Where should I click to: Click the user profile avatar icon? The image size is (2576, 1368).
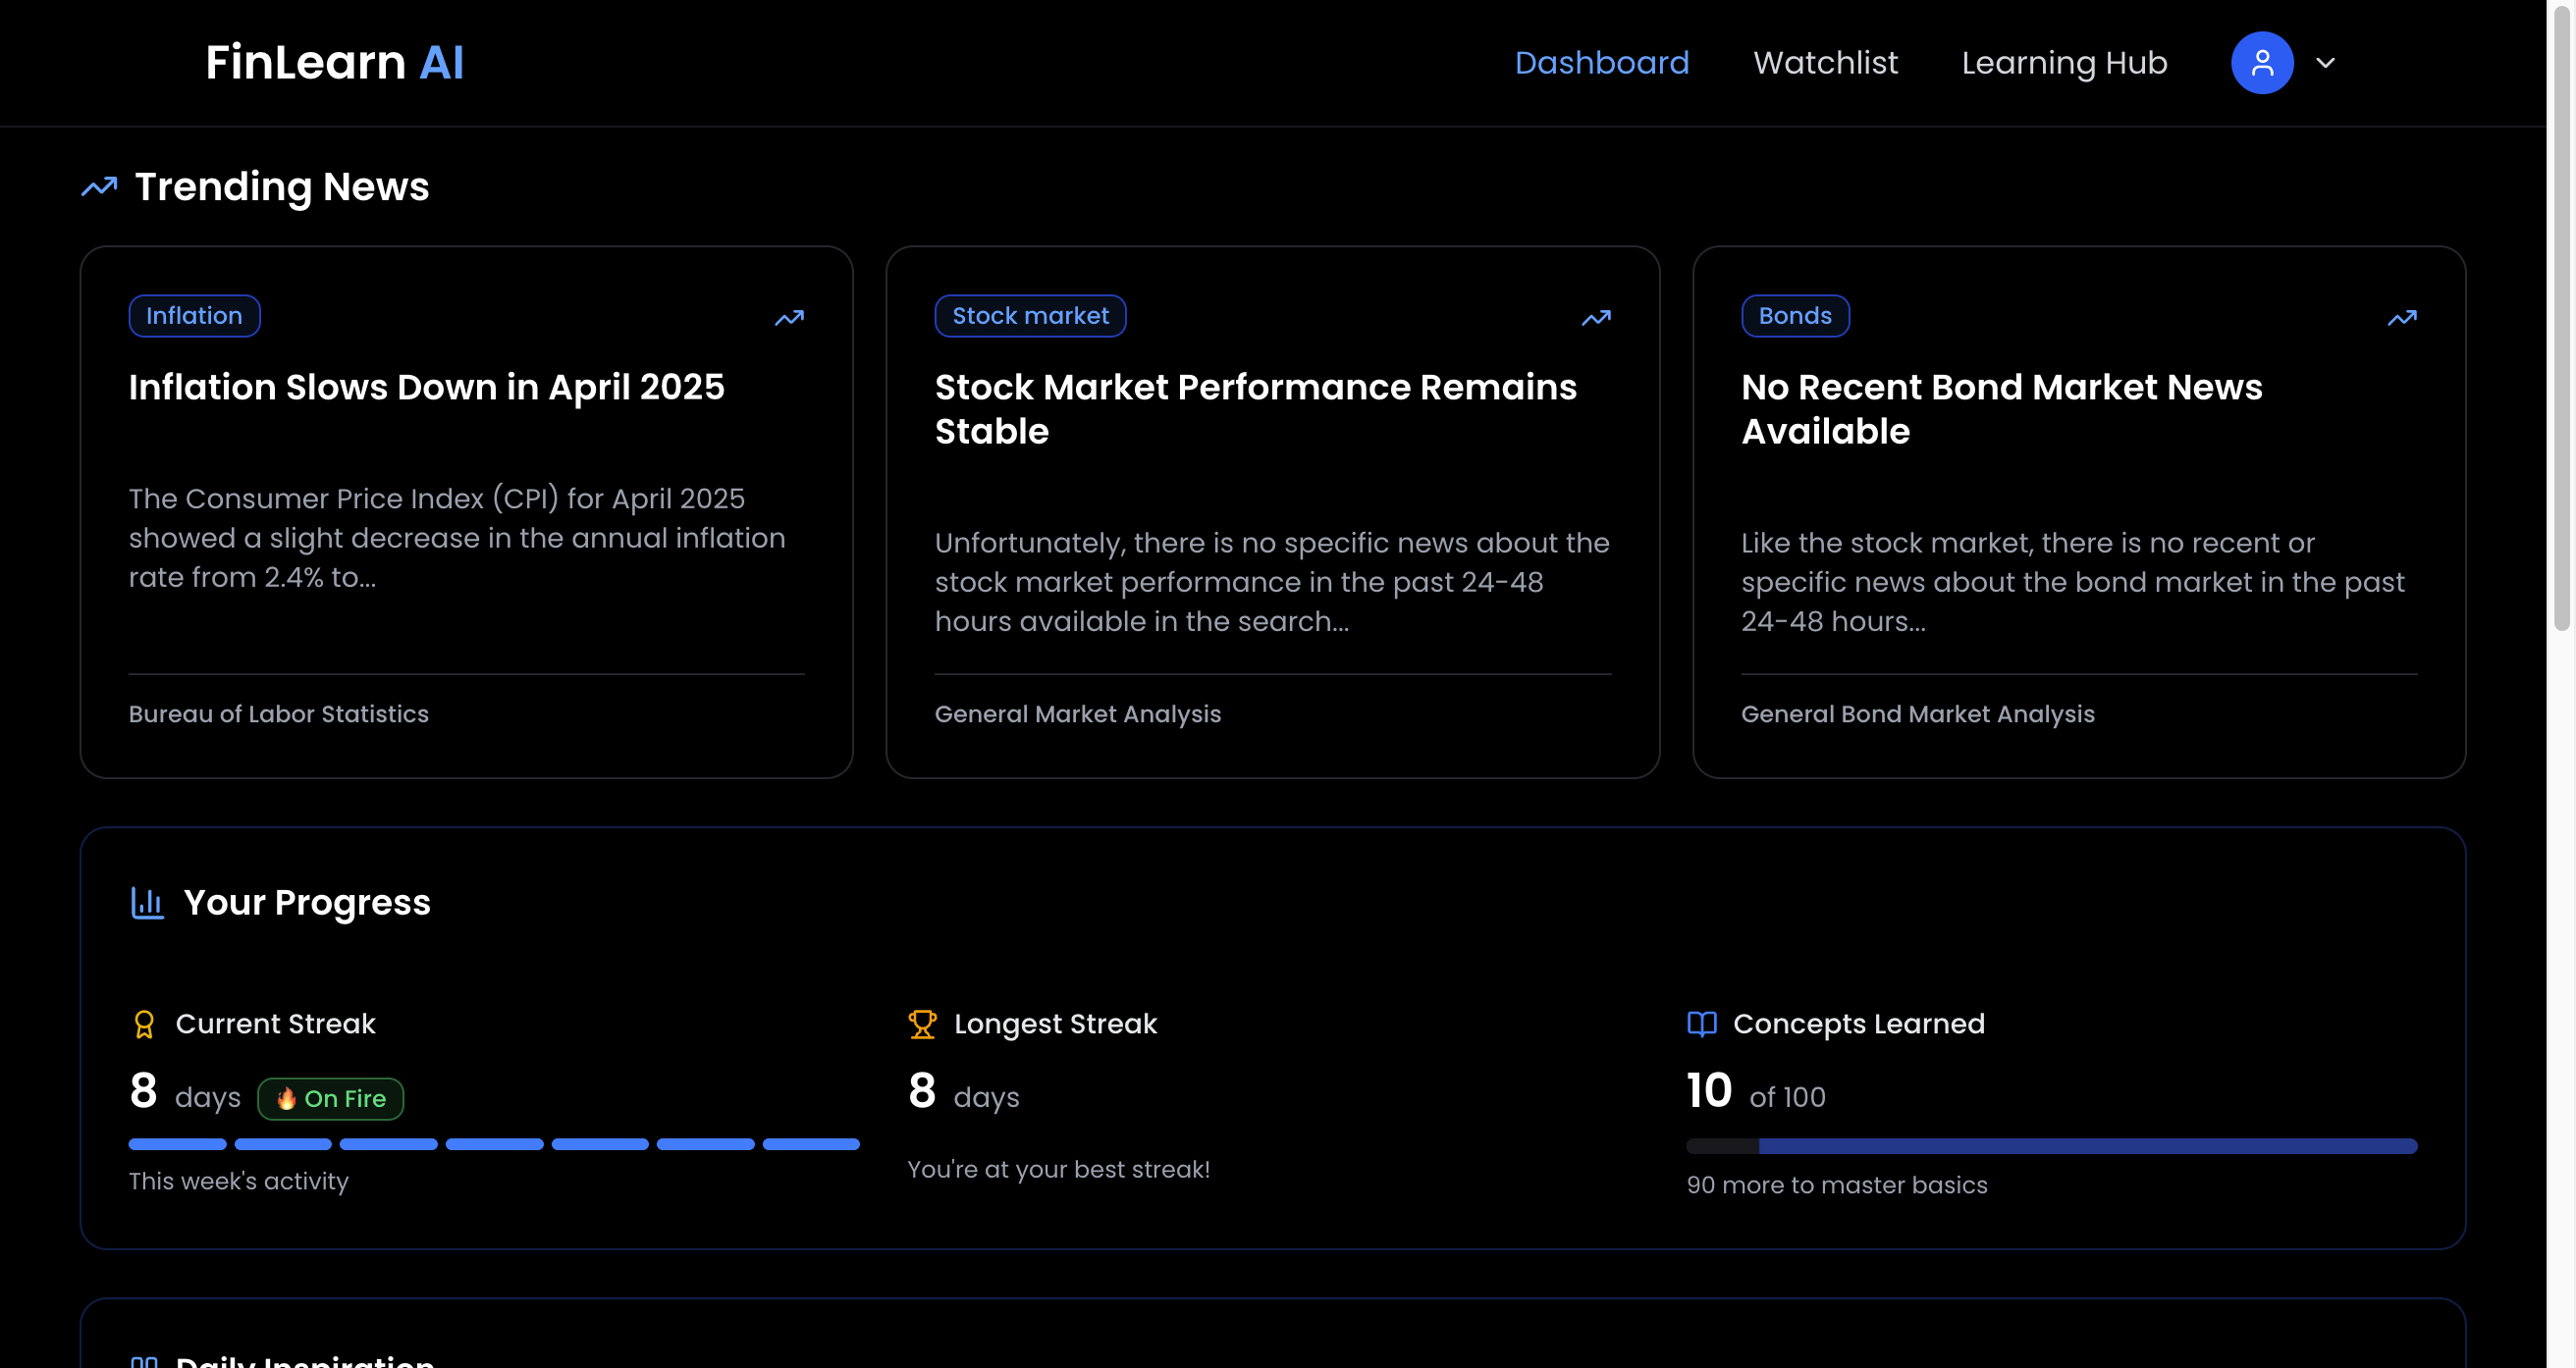(2261, 63)
